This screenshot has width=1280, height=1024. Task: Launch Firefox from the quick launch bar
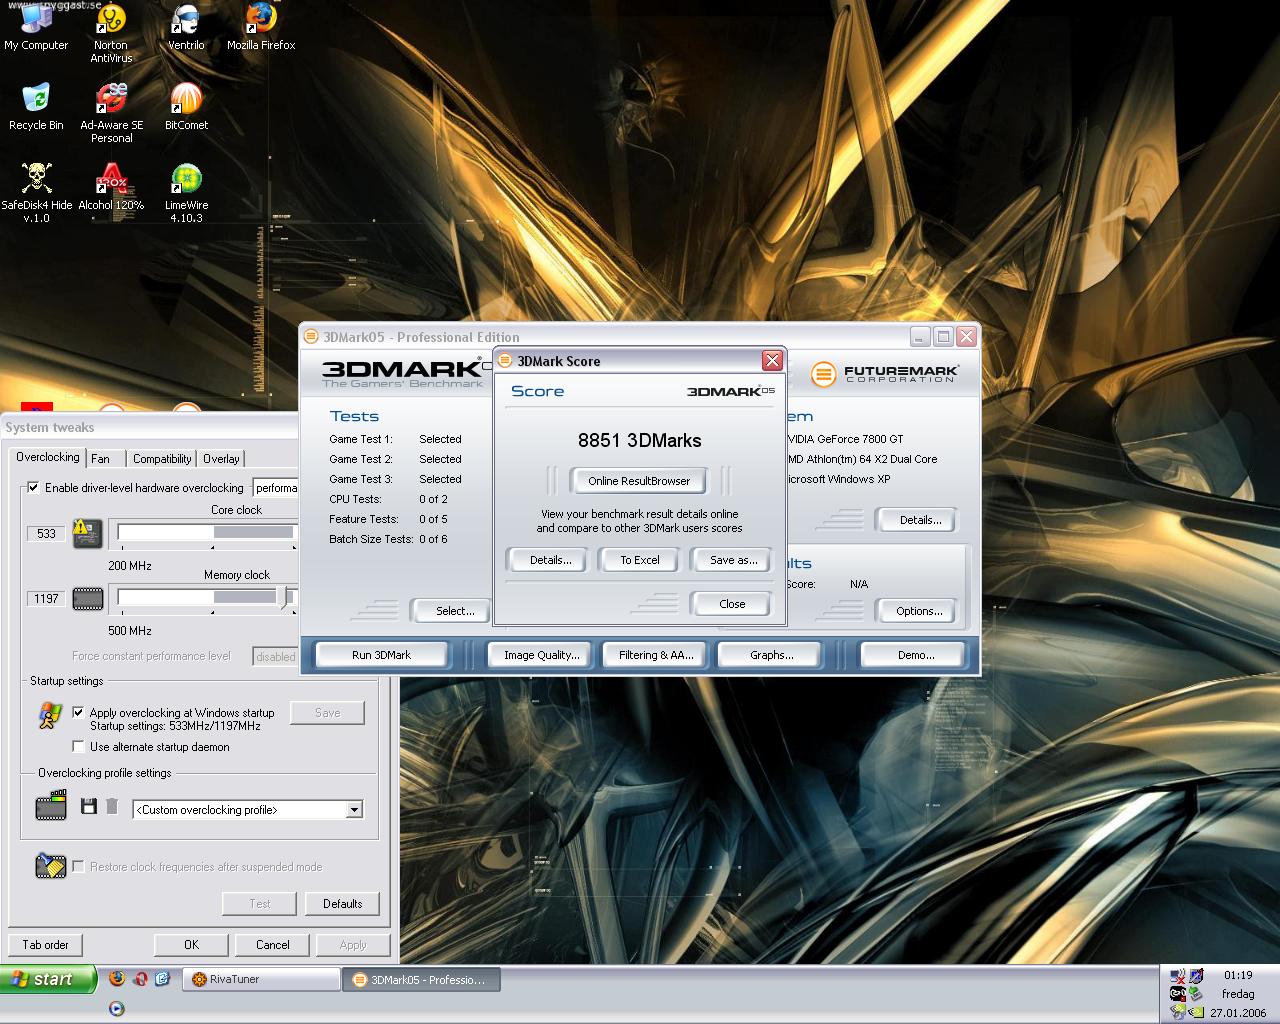[116, 979]
